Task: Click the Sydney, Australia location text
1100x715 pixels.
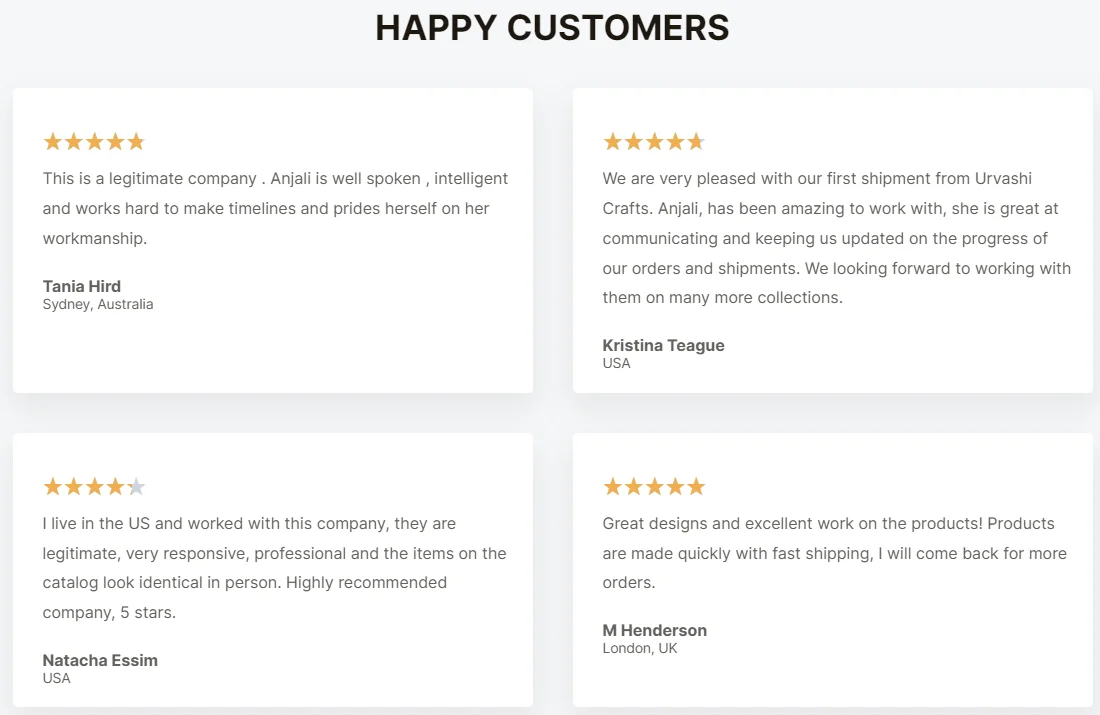Action: click(x=98, y=304)
